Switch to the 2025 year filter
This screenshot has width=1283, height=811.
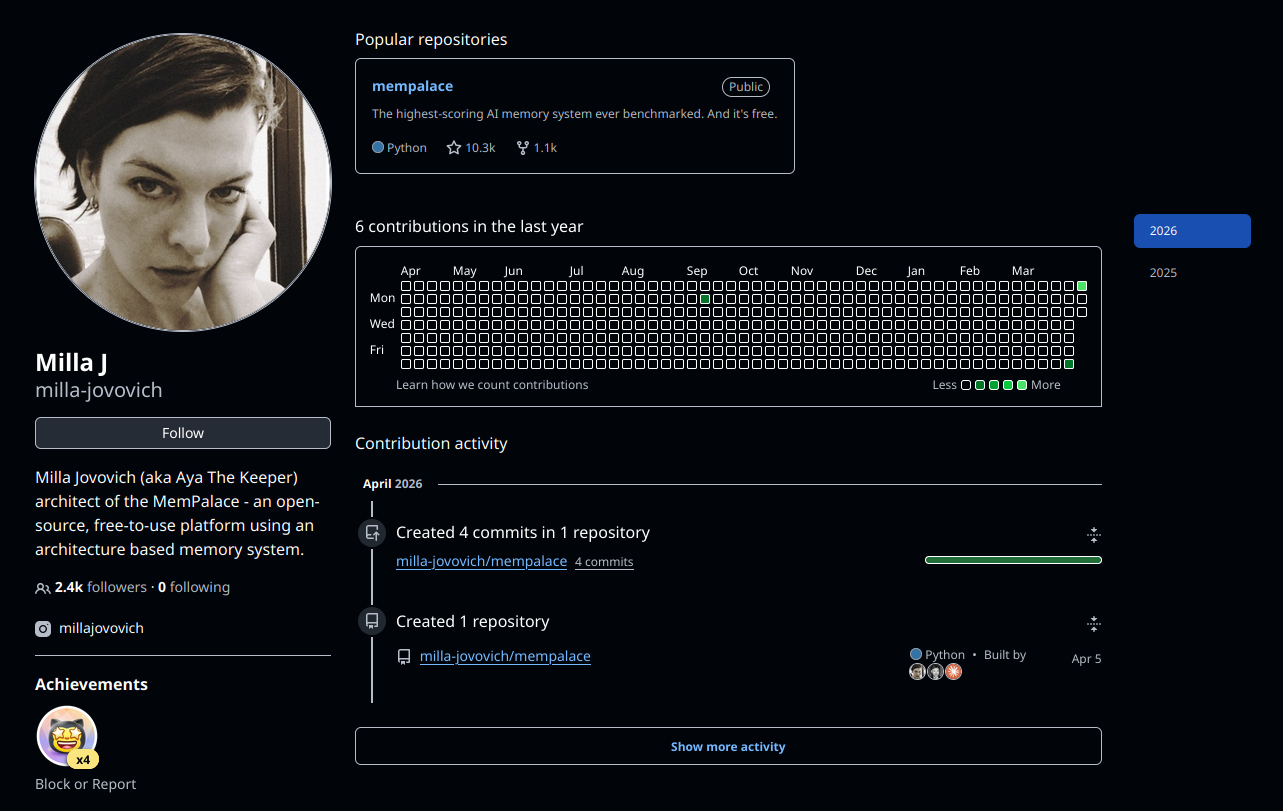coord(1192,273)
